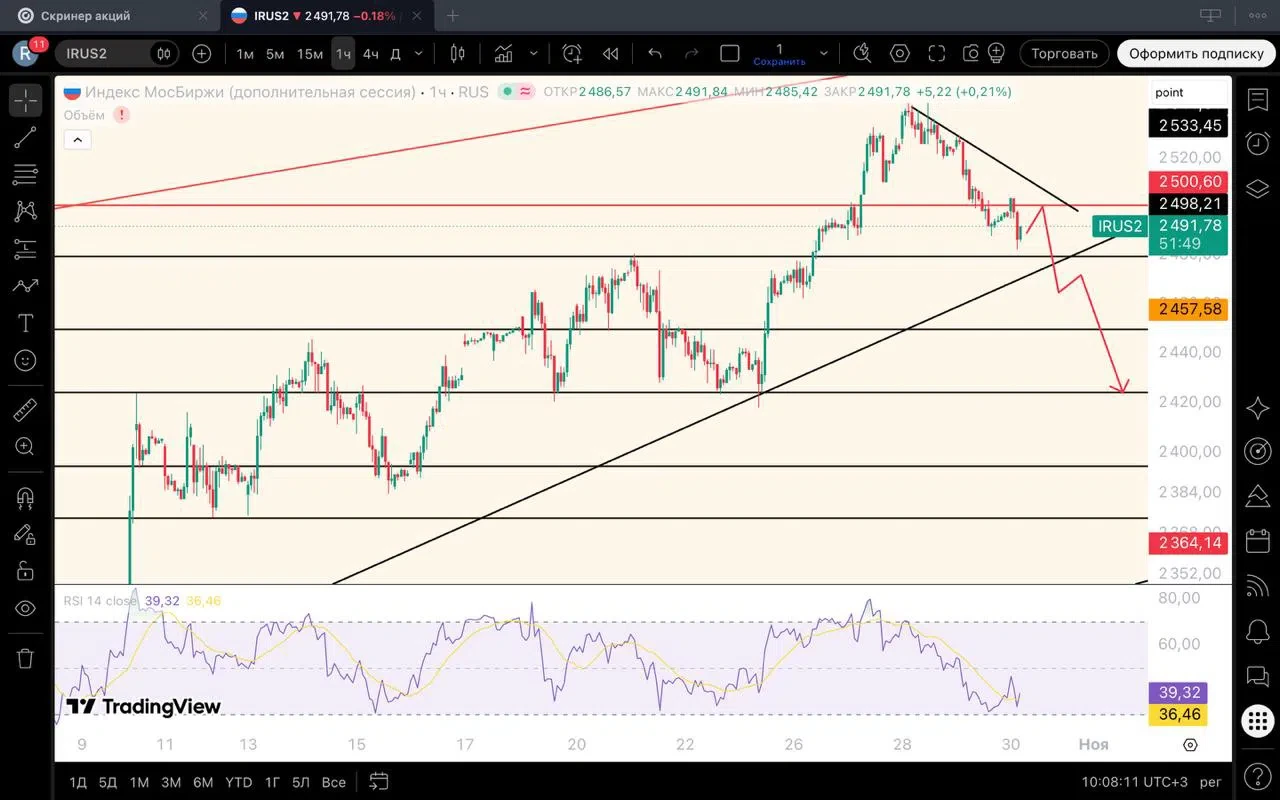1280x800 pixels.
Task: Open the save layout dropdown arrow
Action: pos(824,54)
